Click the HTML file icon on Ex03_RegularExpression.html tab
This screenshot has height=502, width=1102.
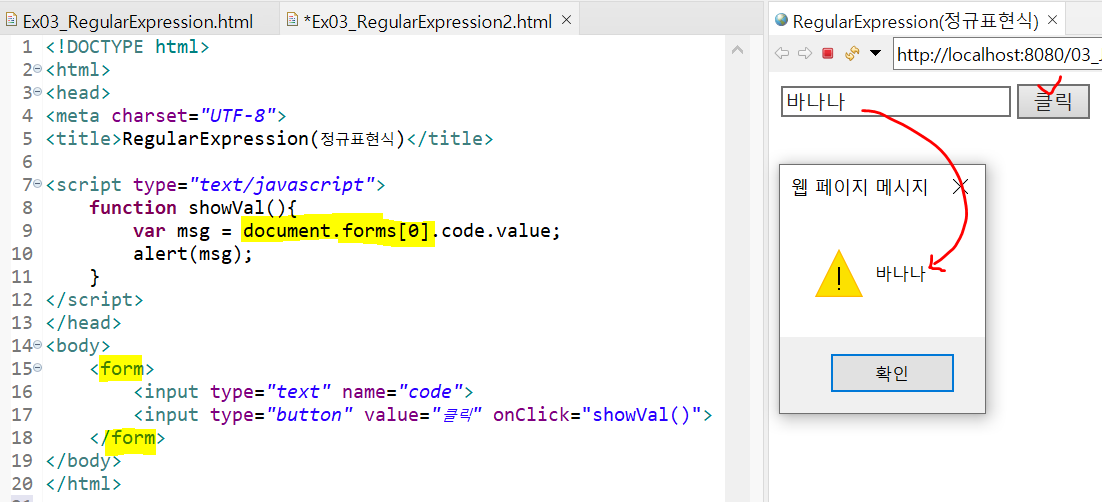(x=11, y=21)
